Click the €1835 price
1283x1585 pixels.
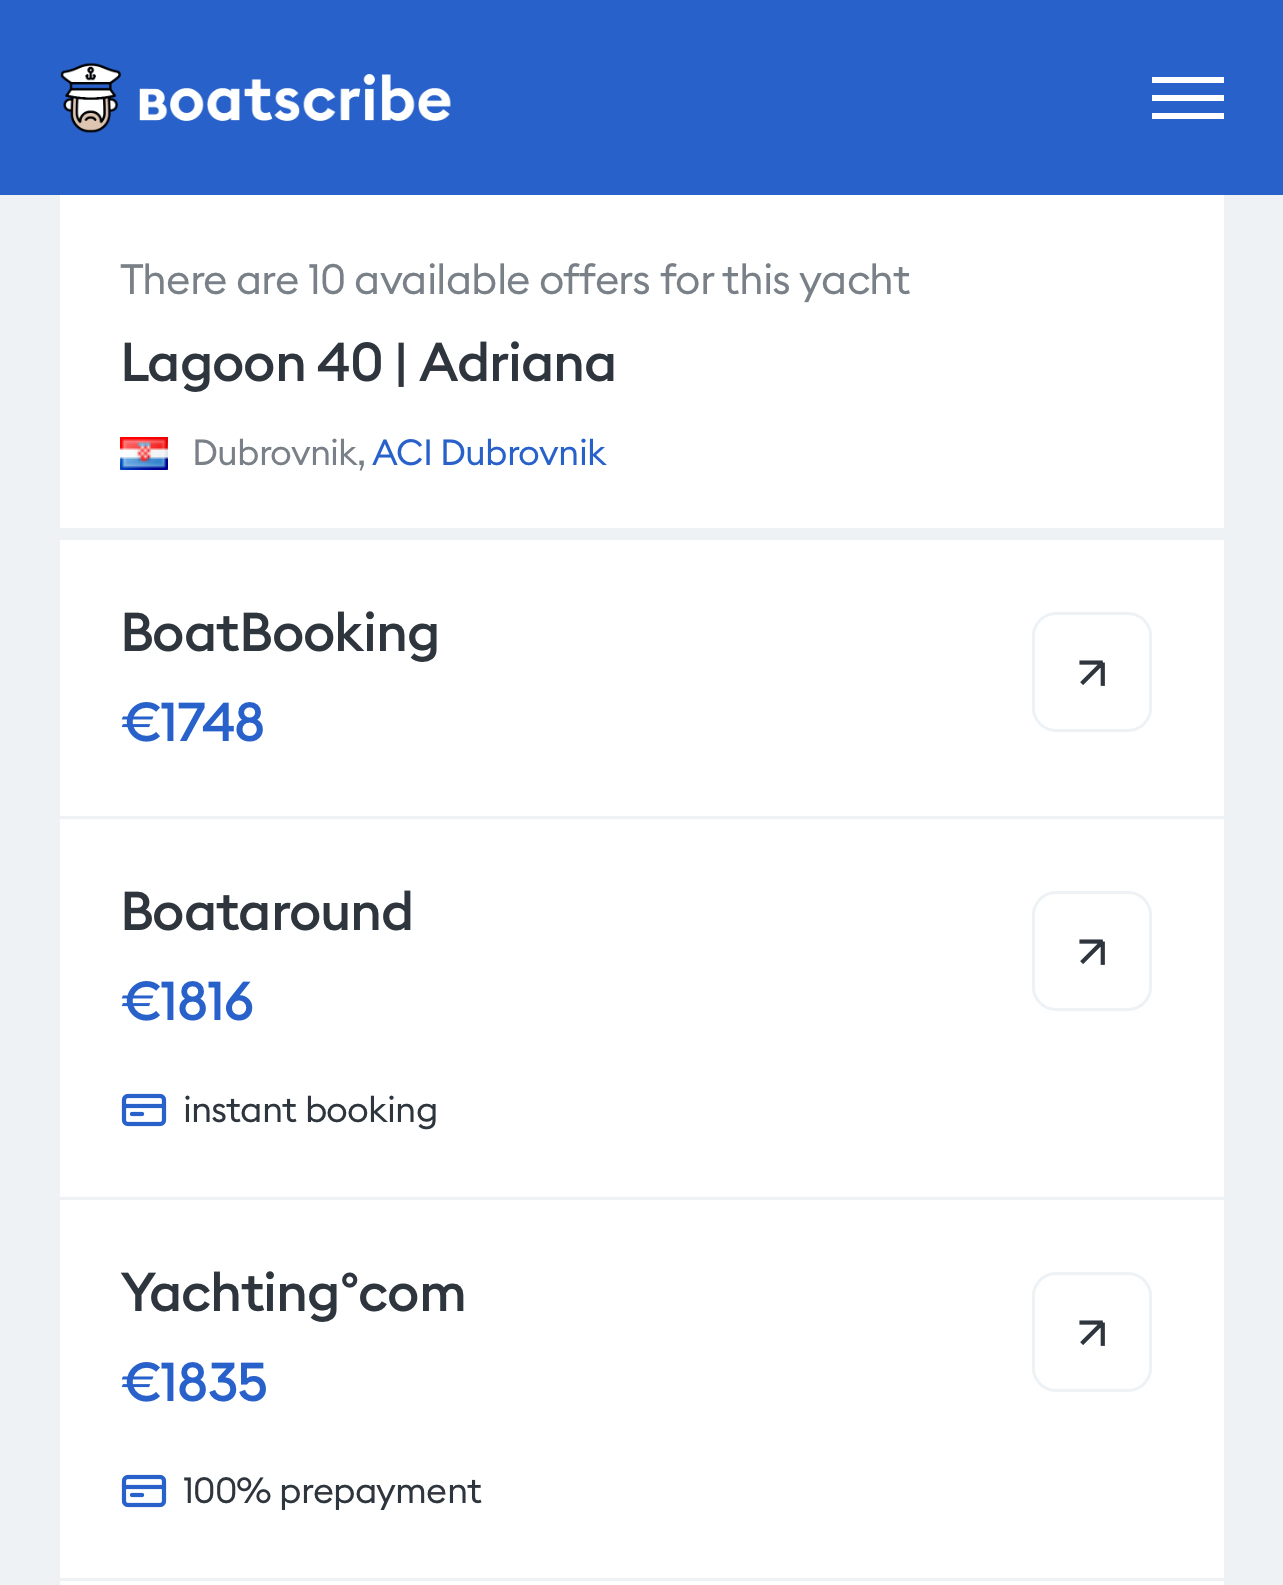tap(195, 1382)
